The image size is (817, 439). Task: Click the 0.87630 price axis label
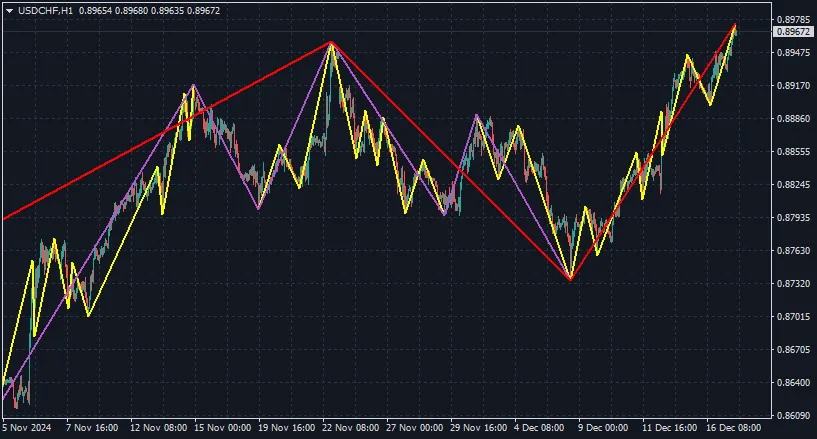click(791, 250)
